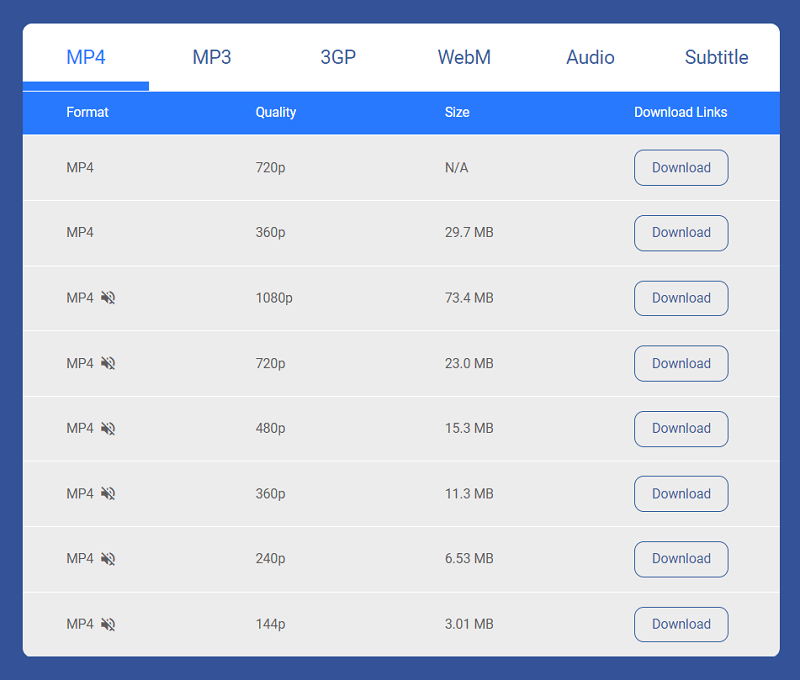The height and width of the screenshot is (680, 800).
Task: Click the Quality column header
Action: point(276,113)
